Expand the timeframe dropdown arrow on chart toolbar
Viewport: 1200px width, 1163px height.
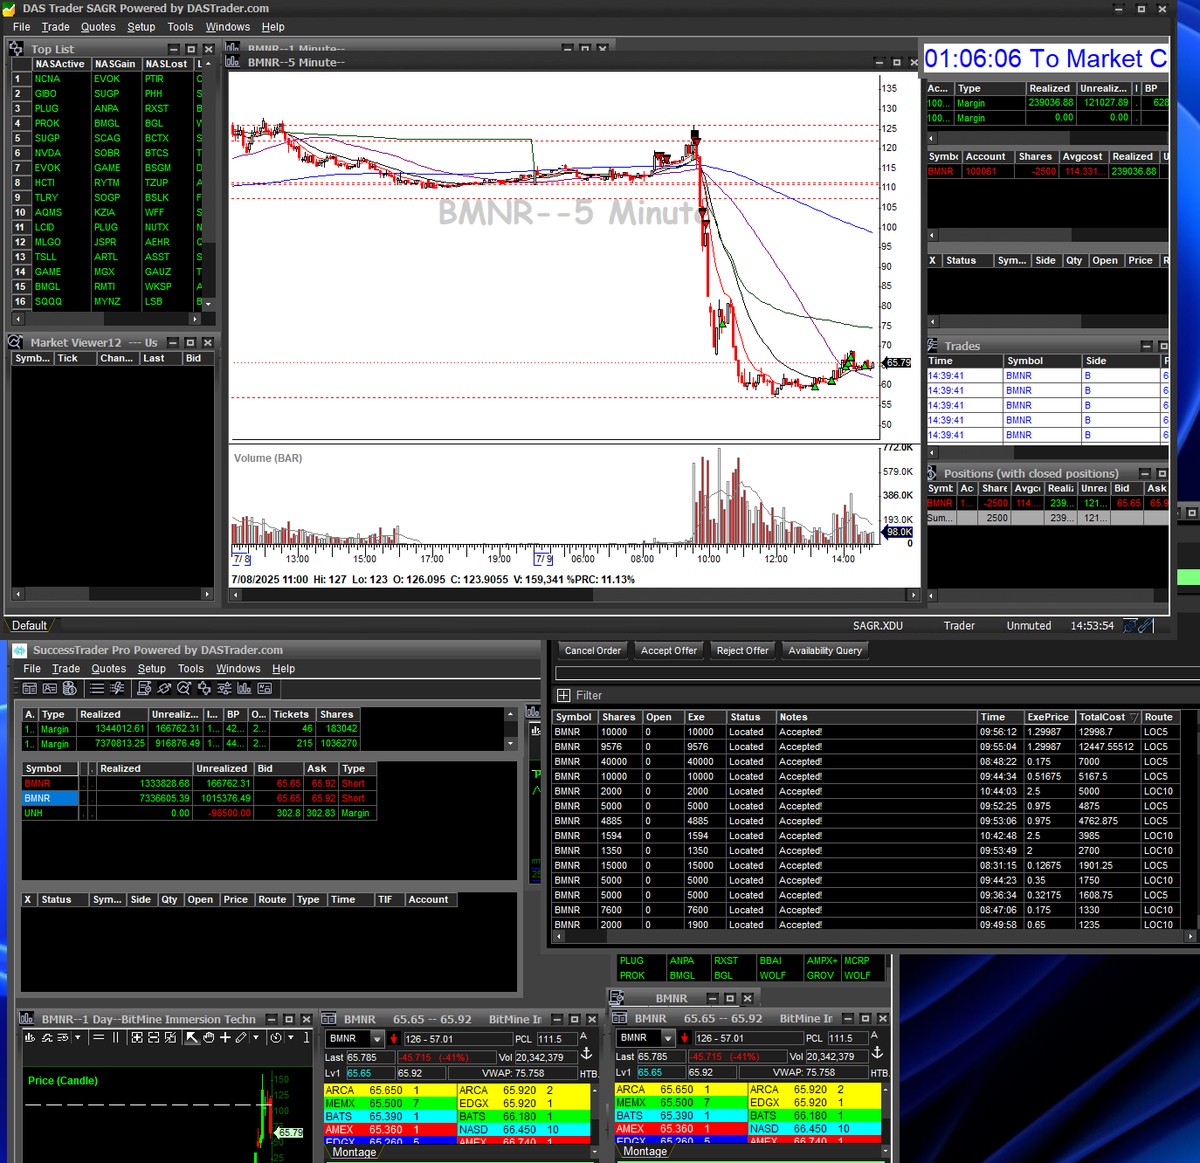[x=77, y=1038]
